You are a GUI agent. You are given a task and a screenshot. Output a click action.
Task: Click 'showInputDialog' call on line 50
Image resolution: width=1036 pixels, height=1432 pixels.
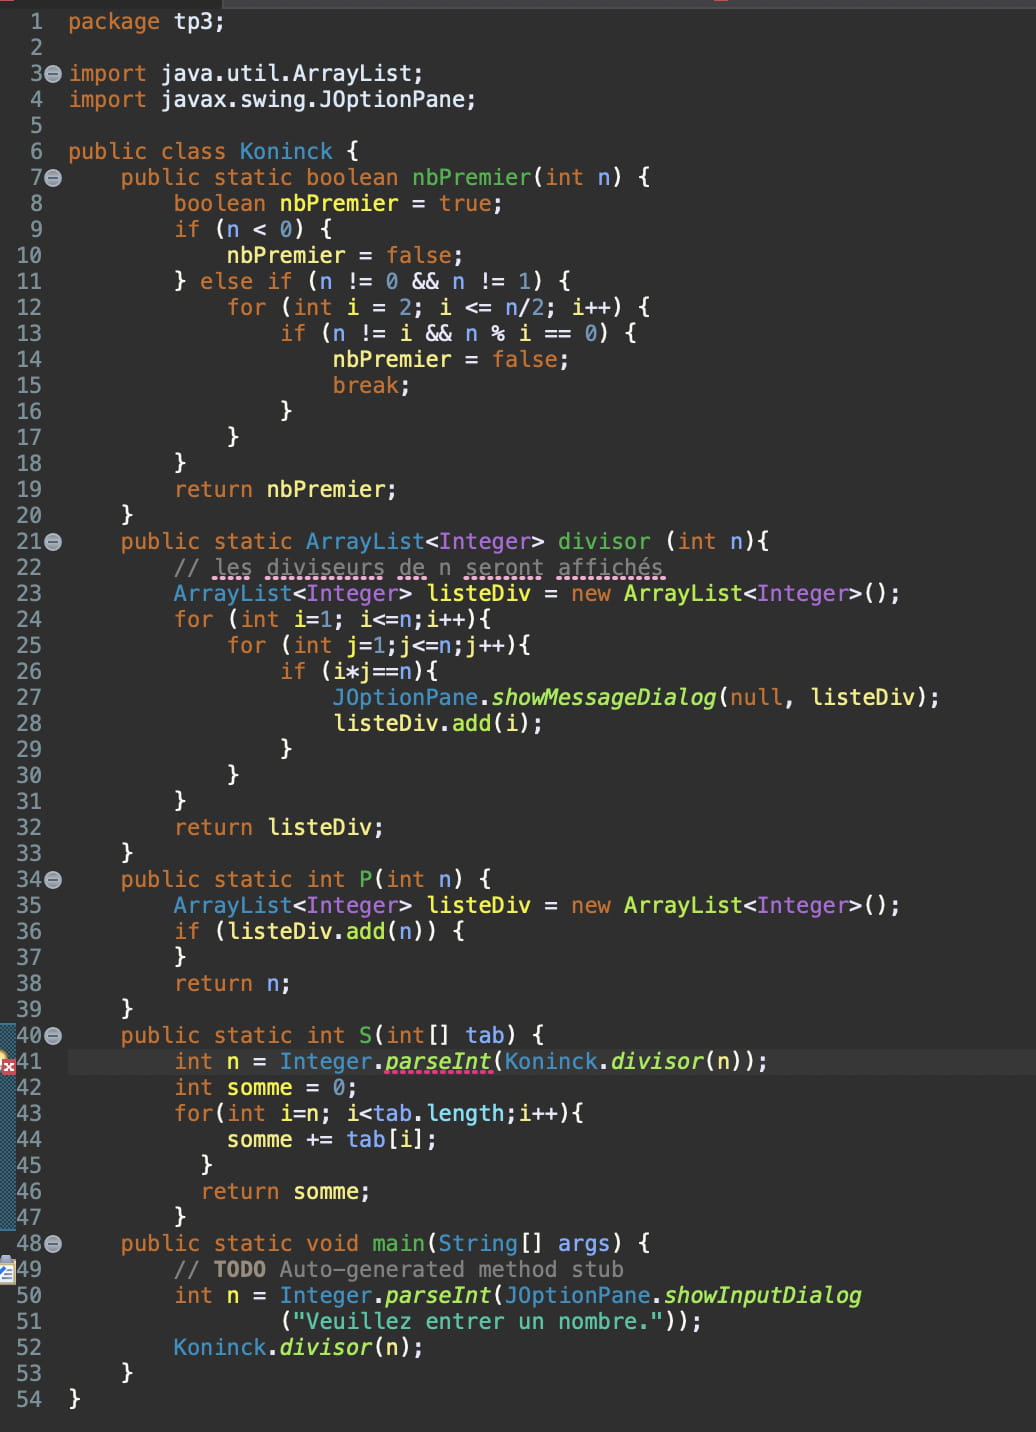(763, 1296)
